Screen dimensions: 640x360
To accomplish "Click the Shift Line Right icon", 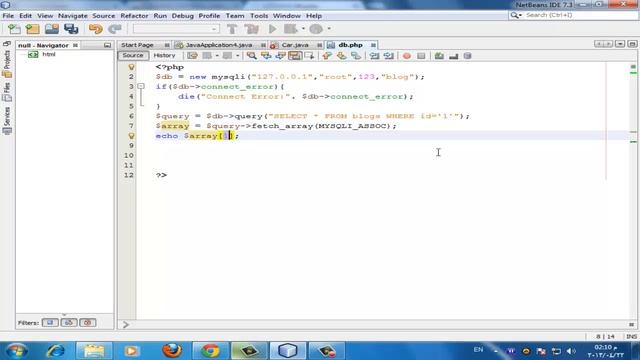I will point(389,56).
